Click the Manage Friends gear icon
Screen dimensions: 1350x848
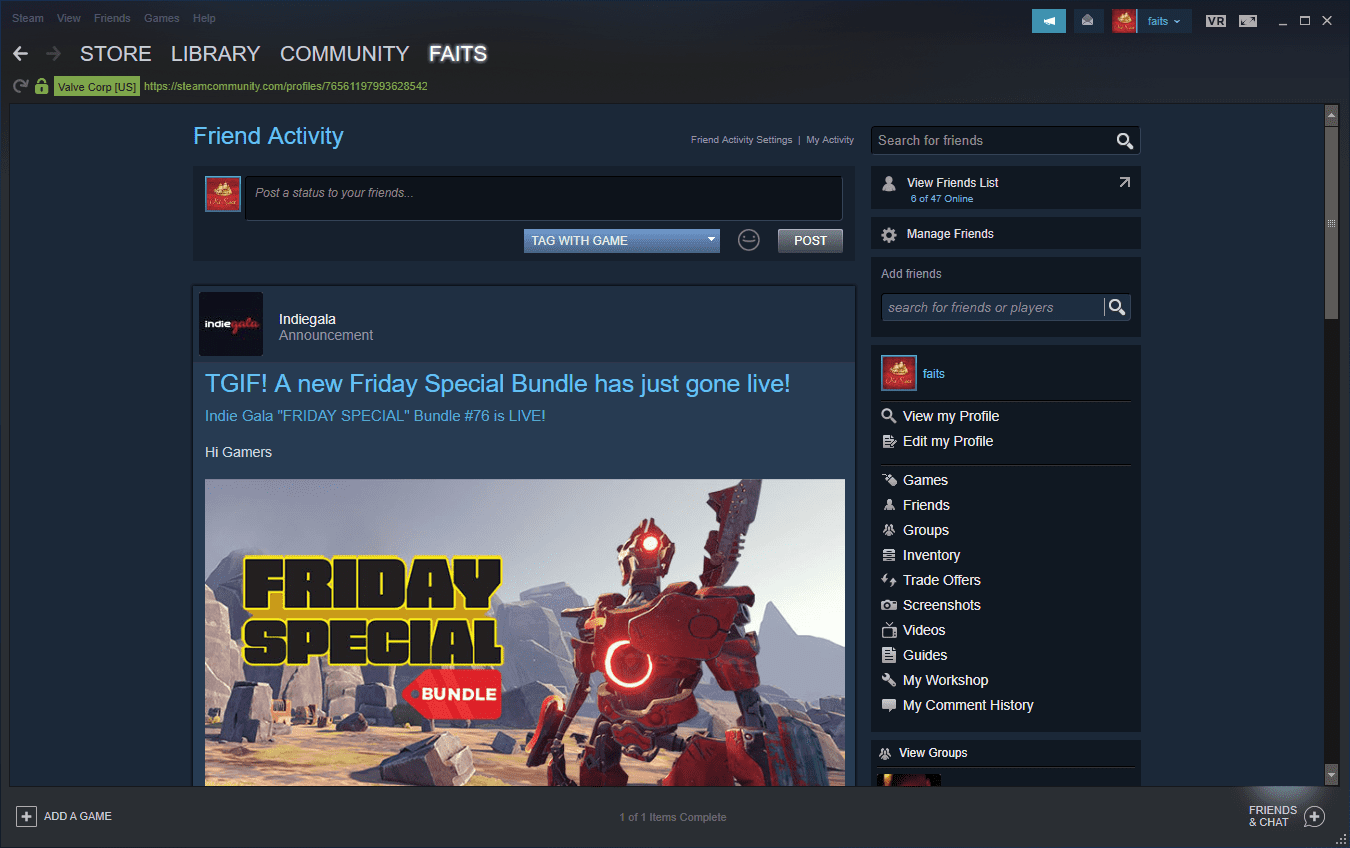pyautogui.click(x=889, y=235)
